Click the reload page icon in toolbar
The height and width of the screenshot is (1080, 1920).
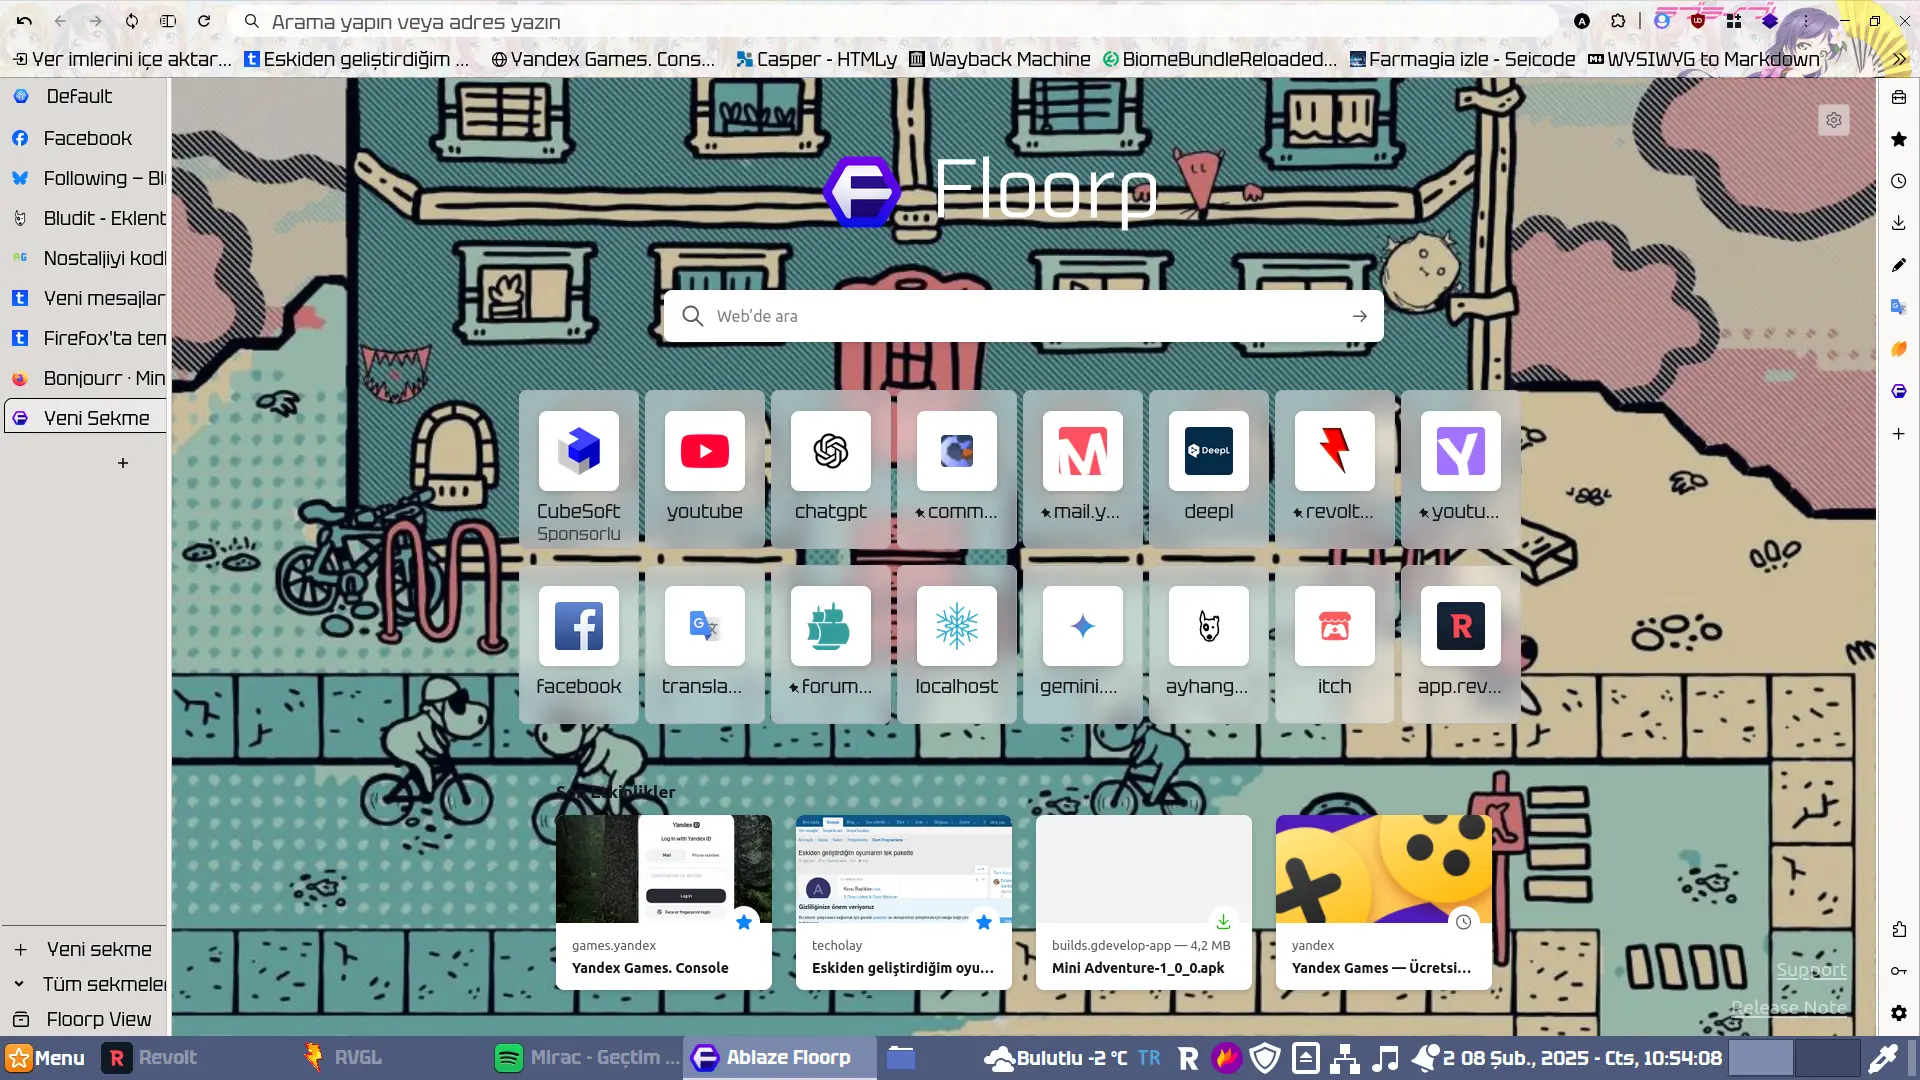[204, 21]
